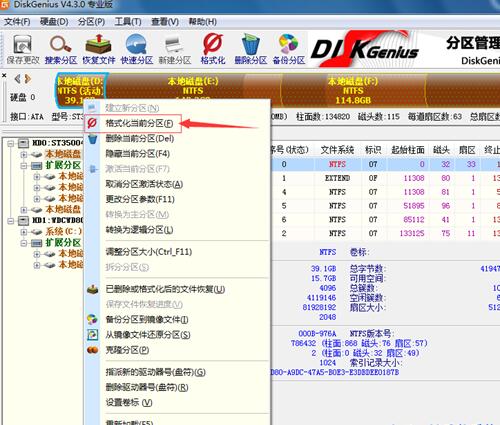Image resolution: width=500 pixels, height=425 pixels.
Task: Click the 磁头 column header
Action: click(x=442, y=150)
